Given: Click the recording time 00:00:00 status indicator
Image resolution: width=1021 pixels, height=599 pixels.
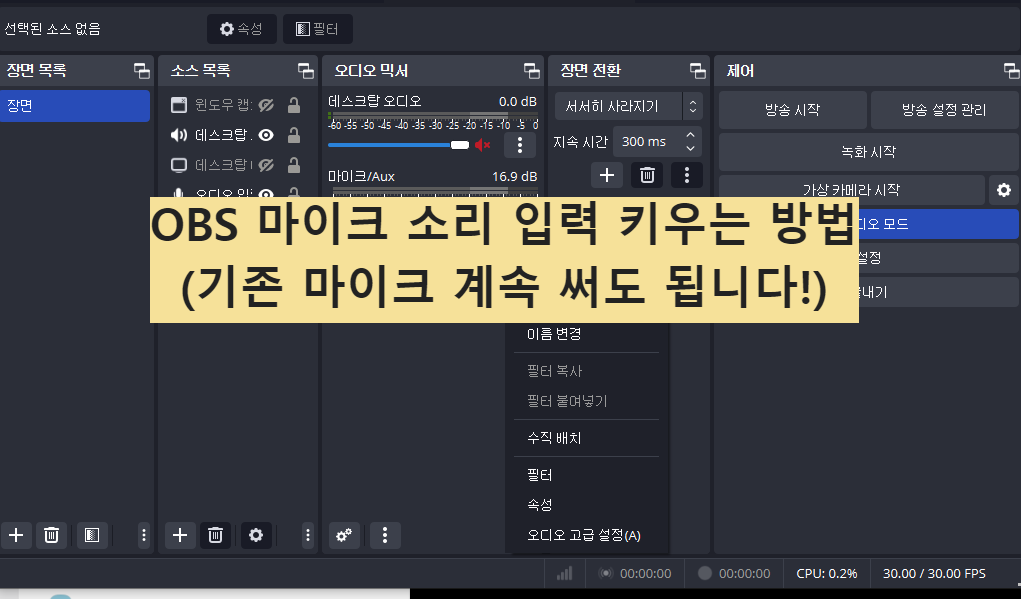Looking at the screenshot, I should 734,574.
